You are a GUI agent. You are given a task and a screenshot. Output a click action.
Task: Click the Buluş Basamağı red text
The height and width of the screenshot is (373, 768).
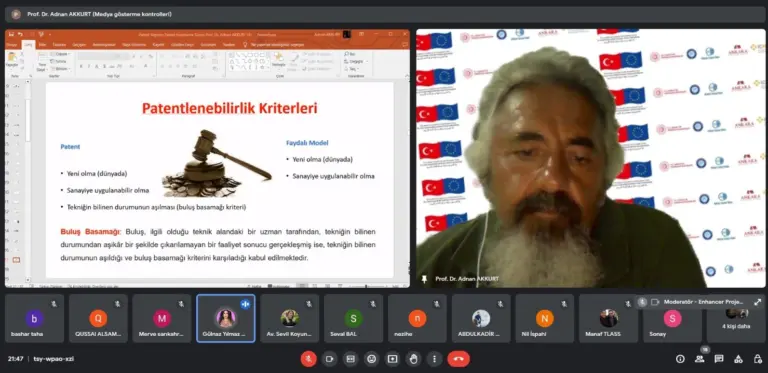90,231
